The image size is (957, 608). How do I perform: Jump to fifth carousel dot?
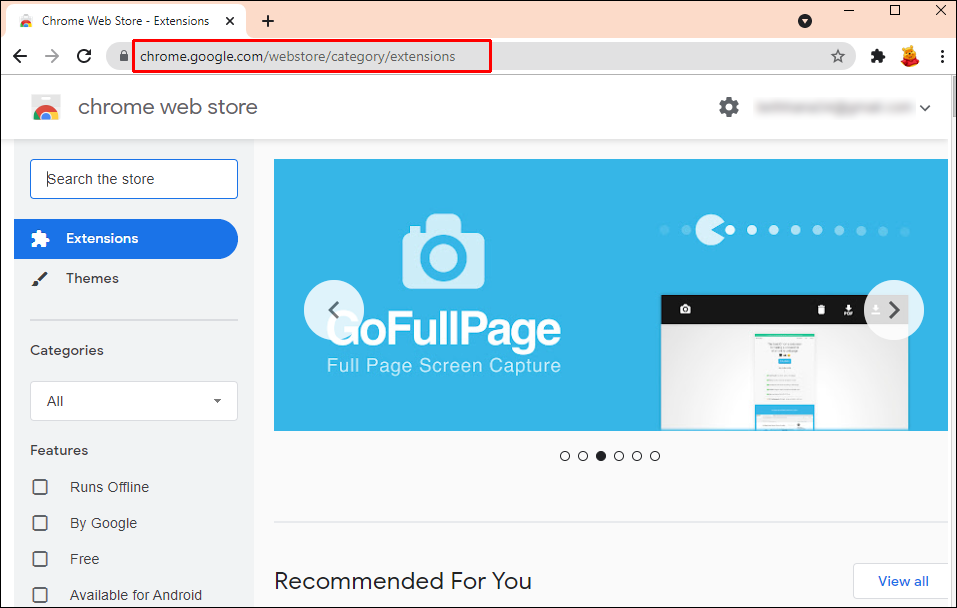[637, 456]
